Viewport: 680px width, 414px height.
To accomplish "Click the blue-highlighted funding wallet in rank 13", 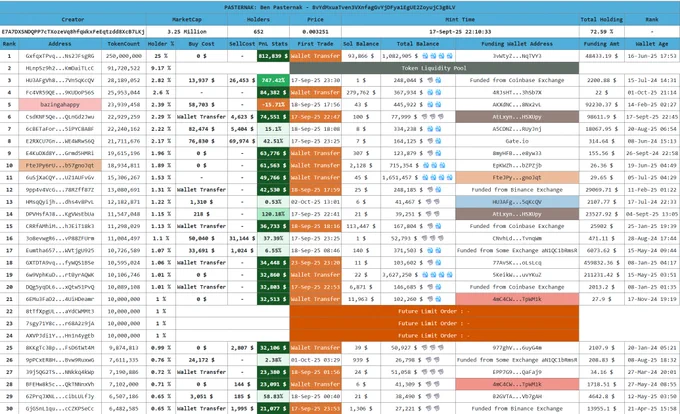I will 517,202.
